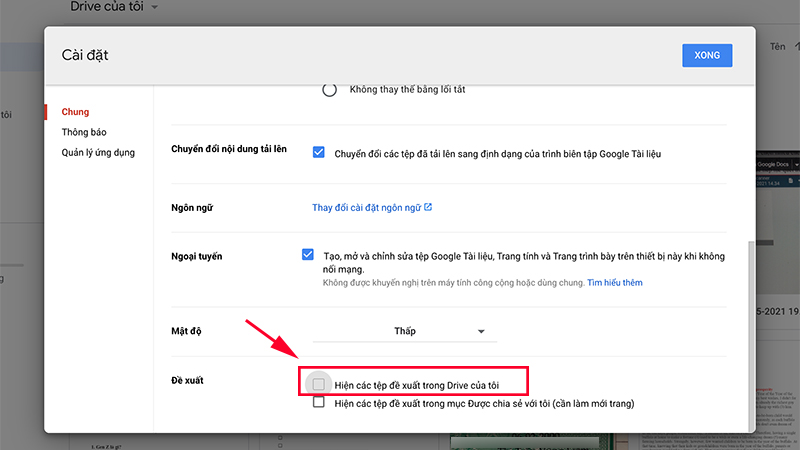Screen dimensions: 800x450
Task: Open the Google Docs thumbnail behind the dialog
Action: (778, 222)
